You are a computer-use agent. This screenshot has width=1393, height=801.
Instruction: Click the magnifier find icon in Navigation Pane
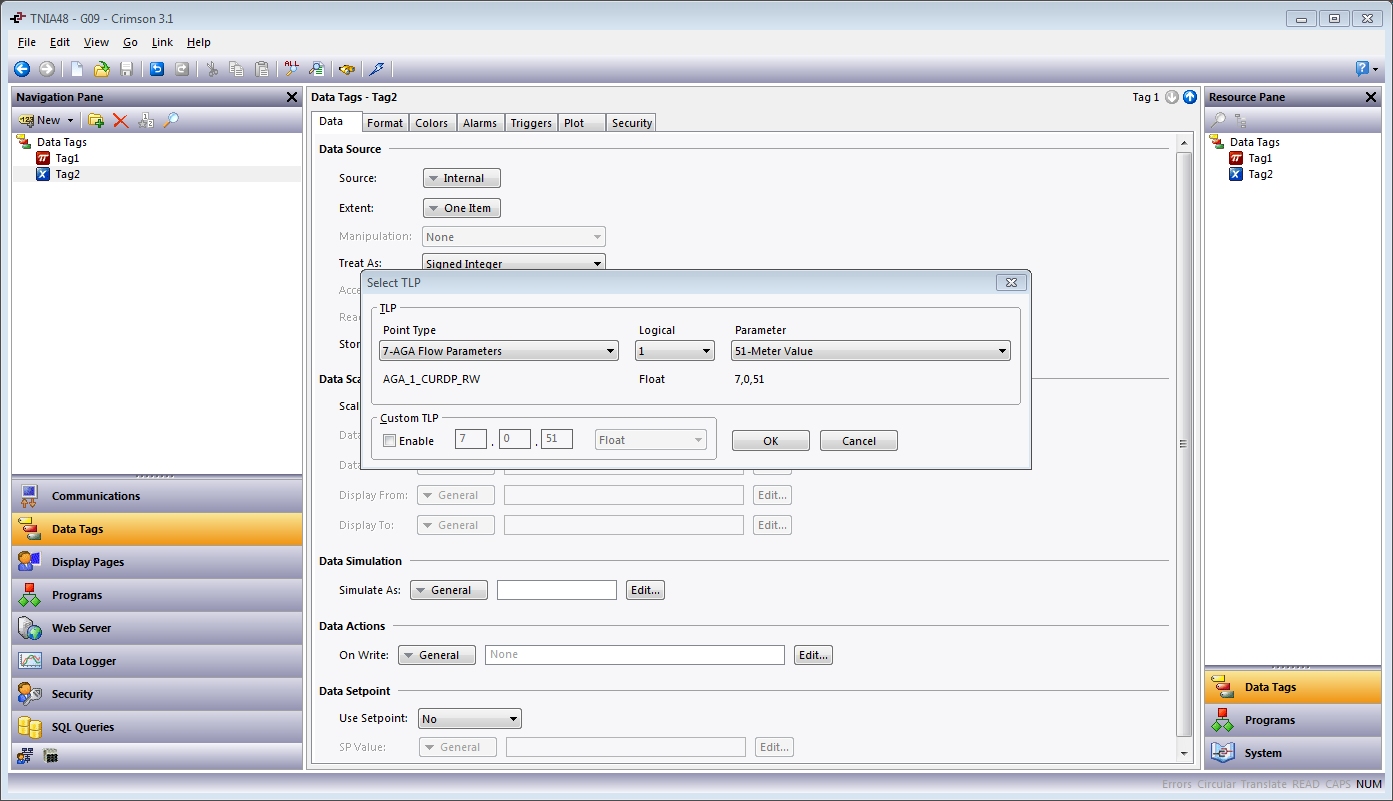171,120
